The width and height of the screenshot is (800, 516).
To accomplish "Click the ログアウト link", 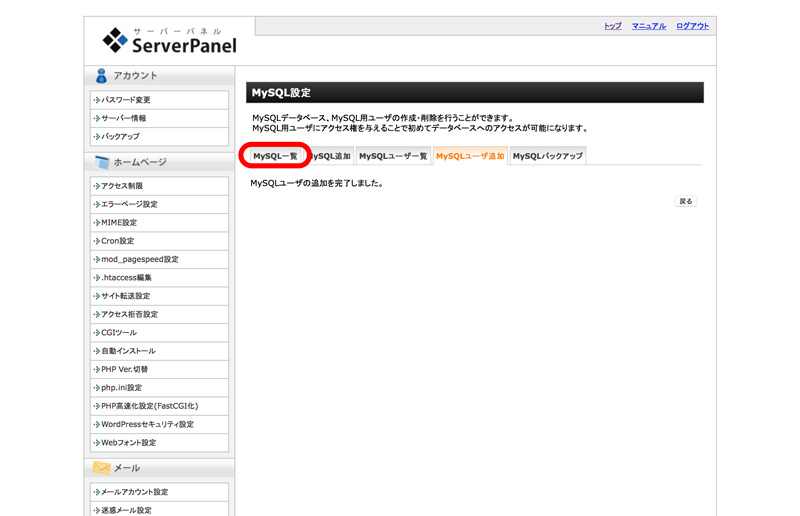I will point(692,26).
